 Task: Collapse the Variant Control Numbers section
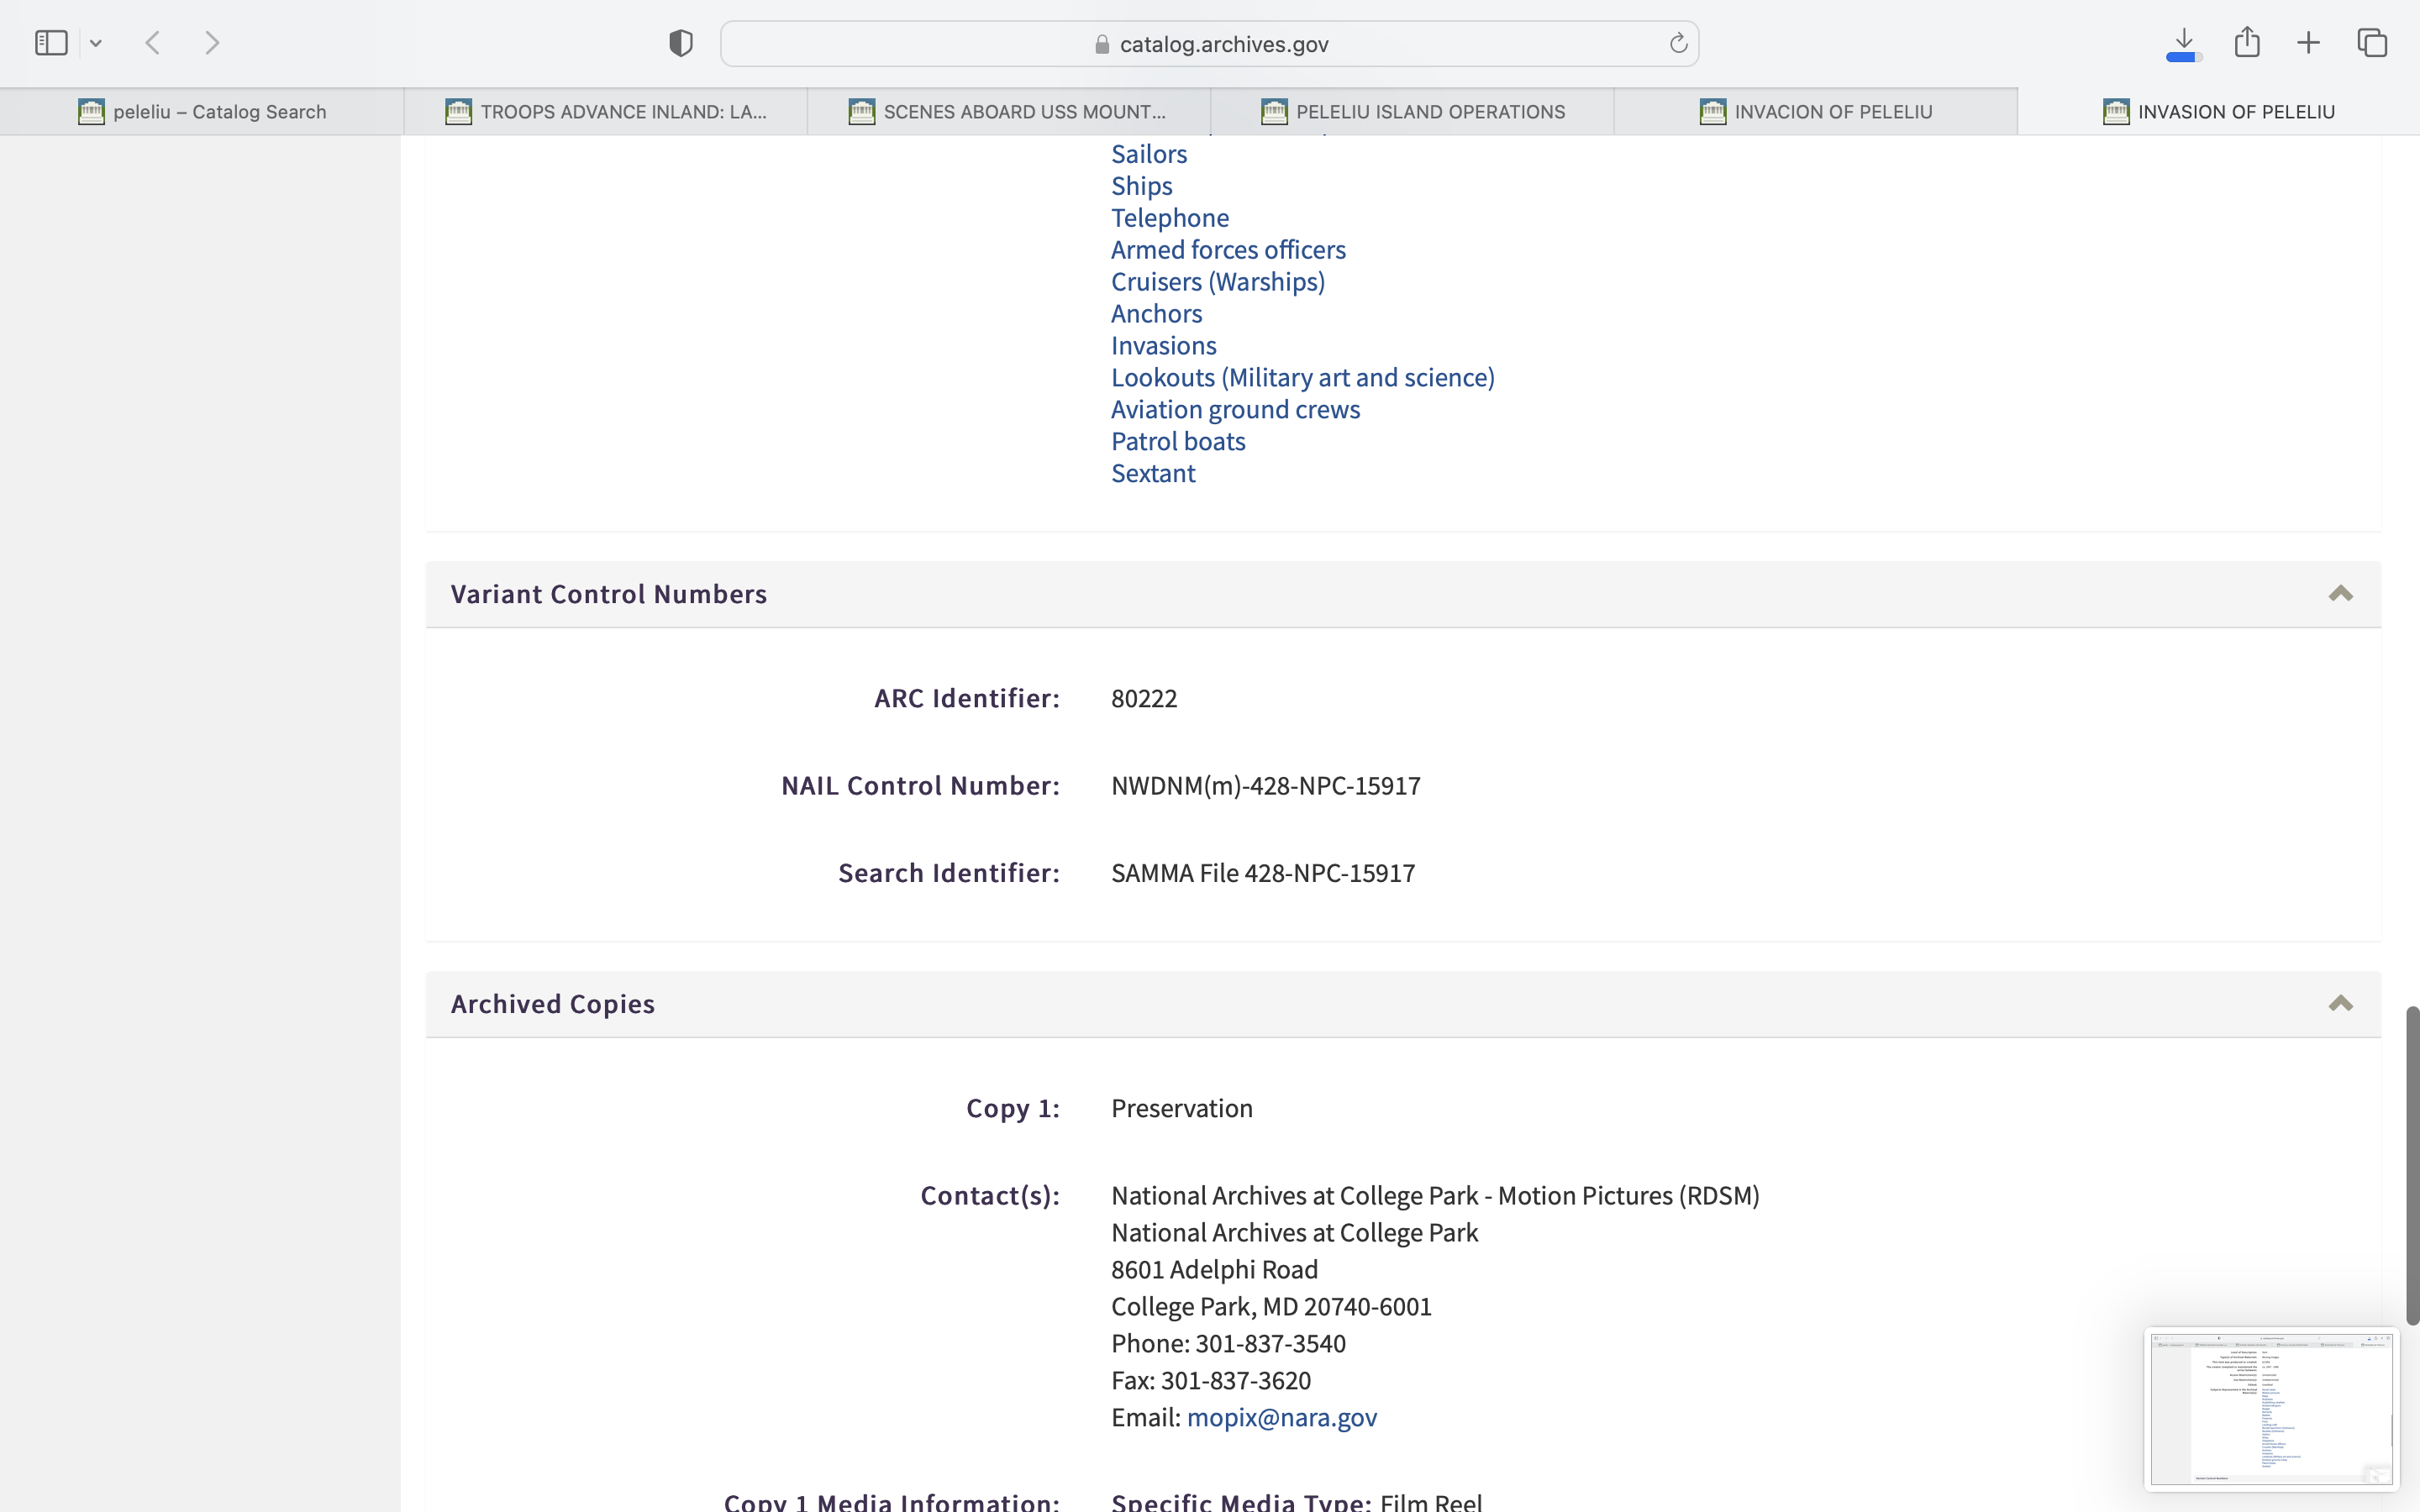pos(2340,594)
